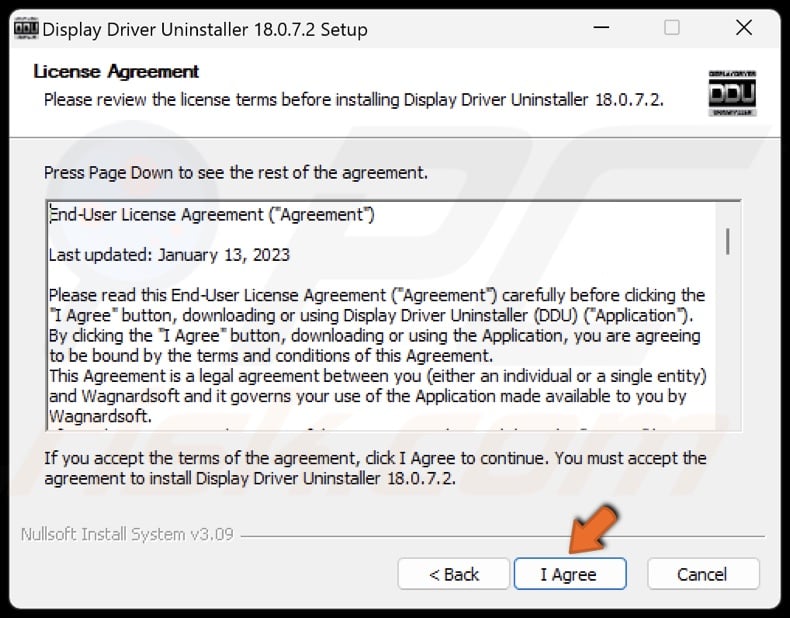
Task: Click the 'Nullsoft Install System v3.09' label
Action: coord(127,534)
